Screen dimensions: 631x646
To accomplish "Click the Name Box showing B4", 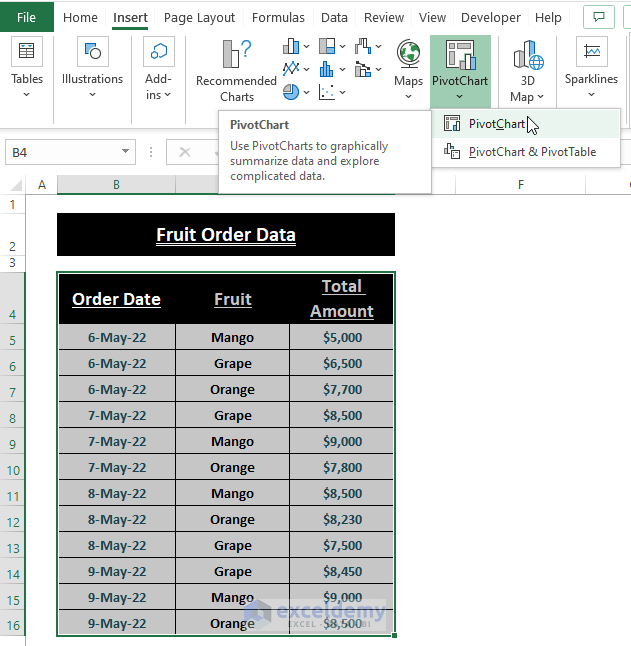I will coord(62,152).
